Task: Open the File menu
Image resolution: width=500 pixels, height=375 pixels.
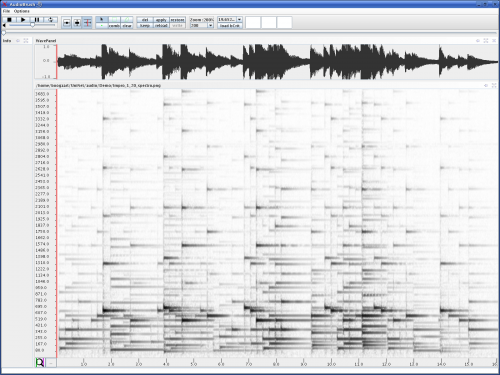Action: (x=6, y=11)
